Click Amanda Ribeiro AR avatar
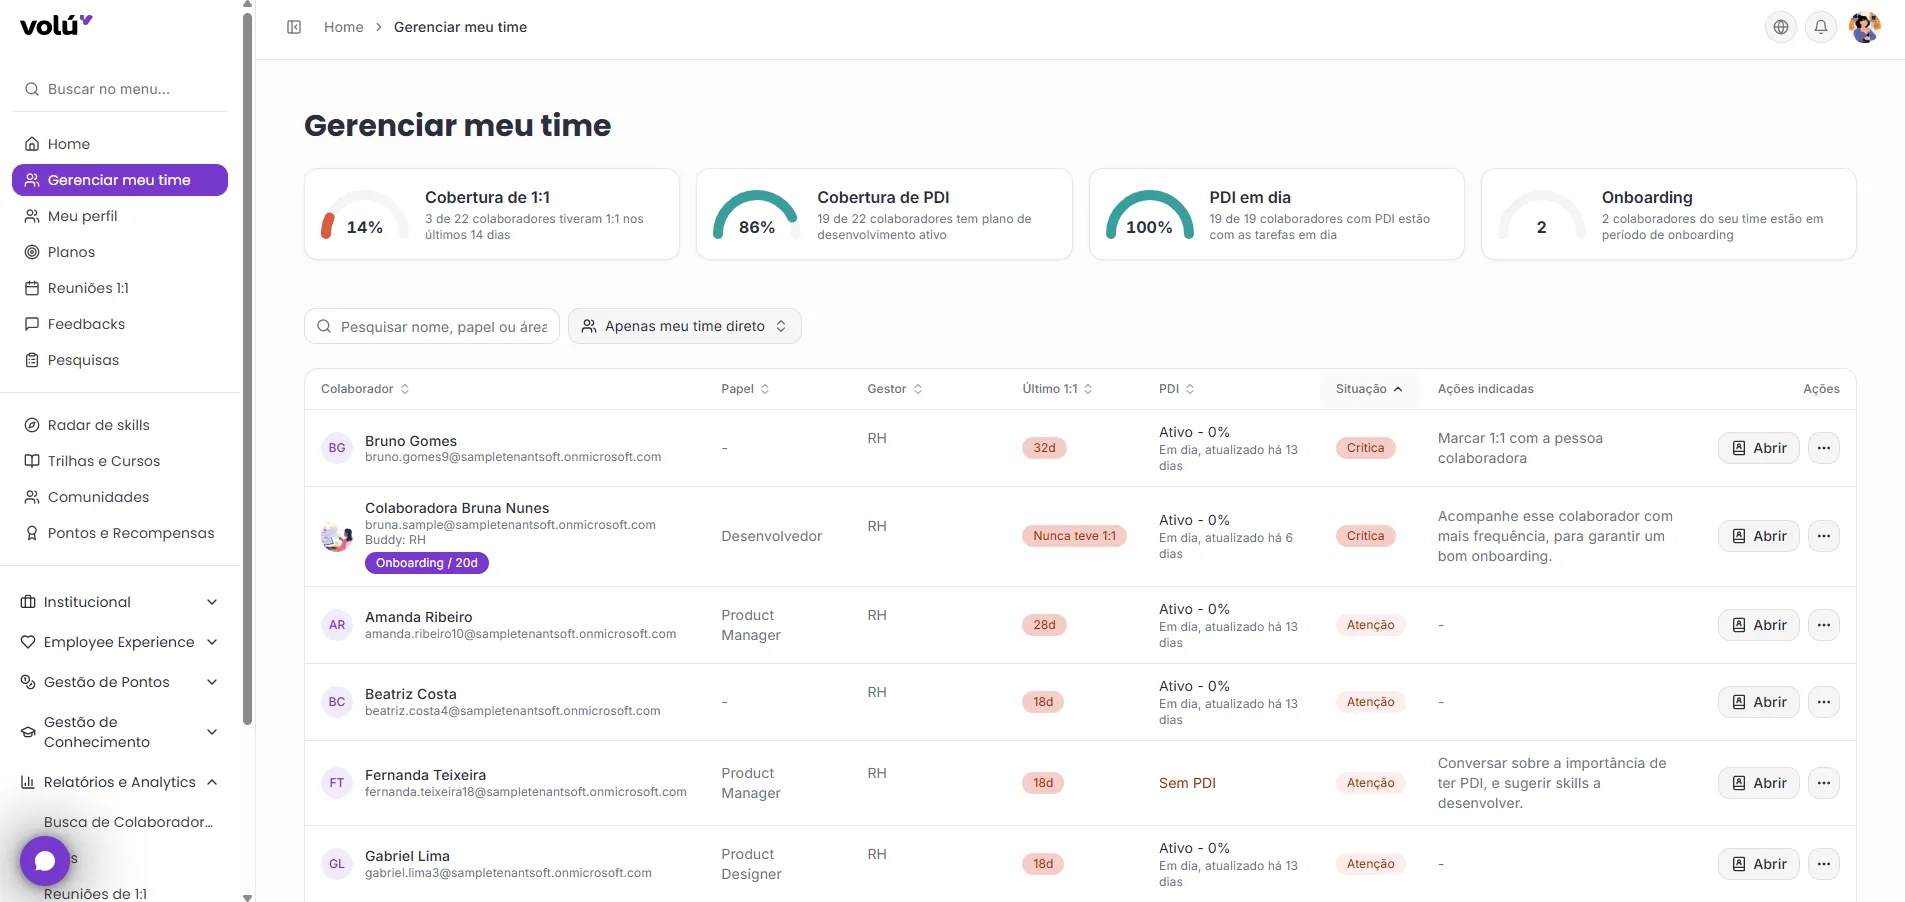Screen dimensions: 1905x902 337,625
